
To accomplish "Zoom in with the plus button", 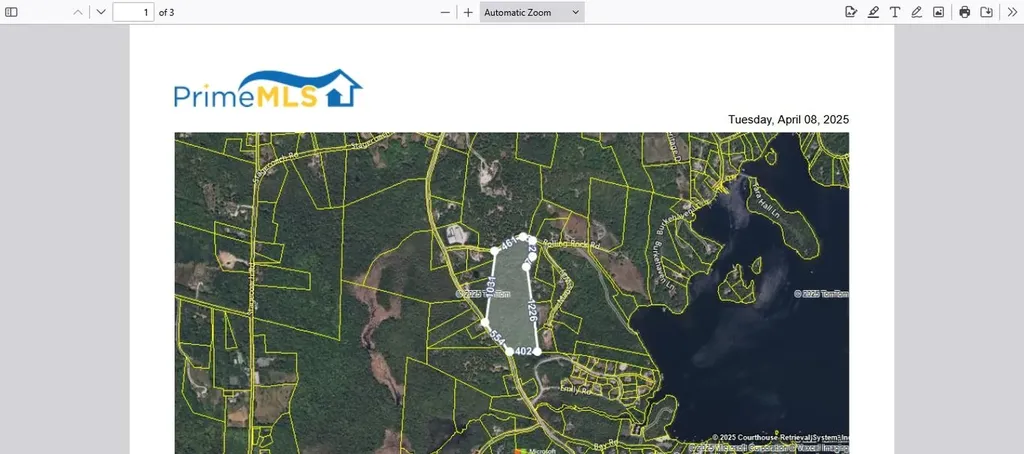I will point(468,12).
